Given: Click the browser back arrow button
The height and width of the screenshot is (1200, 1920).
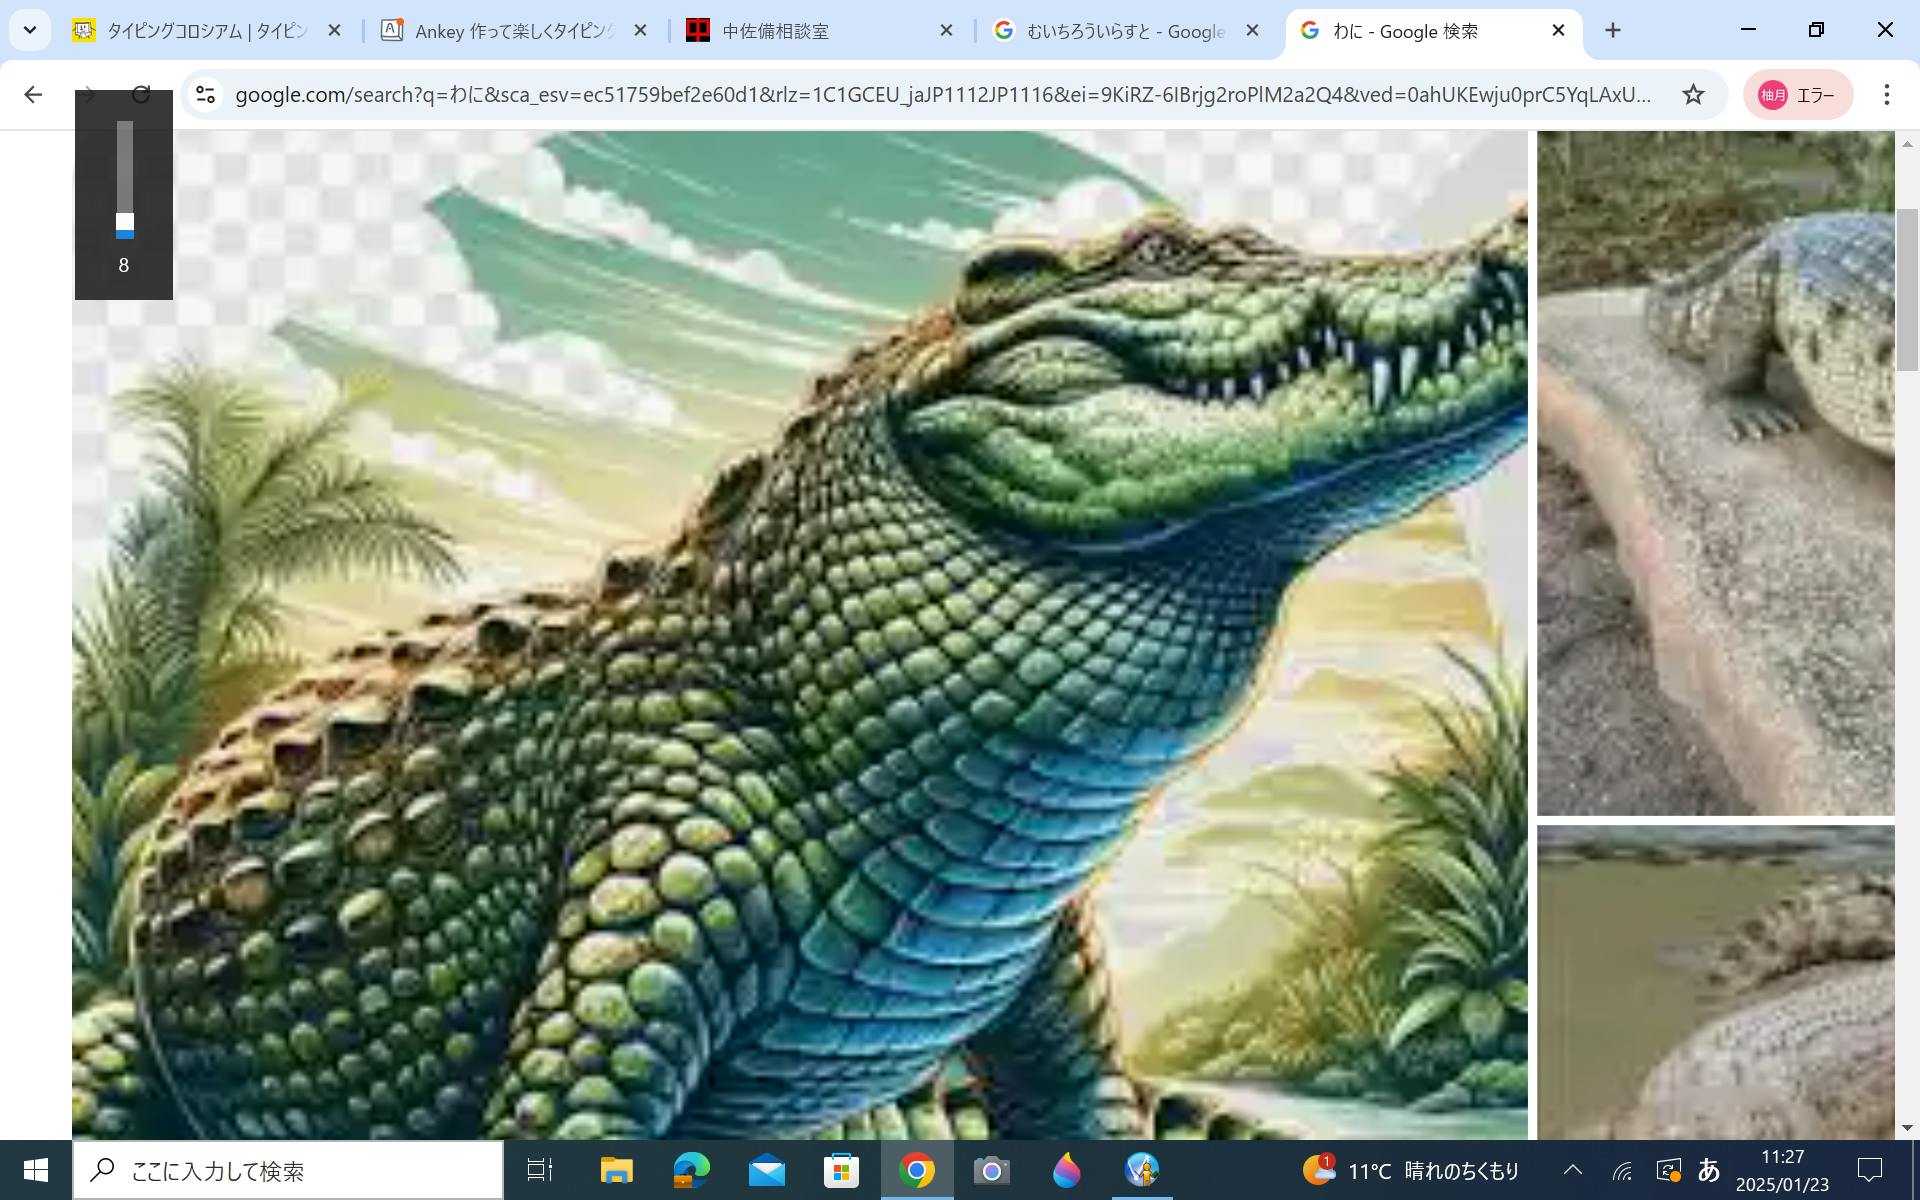Looking at the screenshot, I should (x=33, y=95).
